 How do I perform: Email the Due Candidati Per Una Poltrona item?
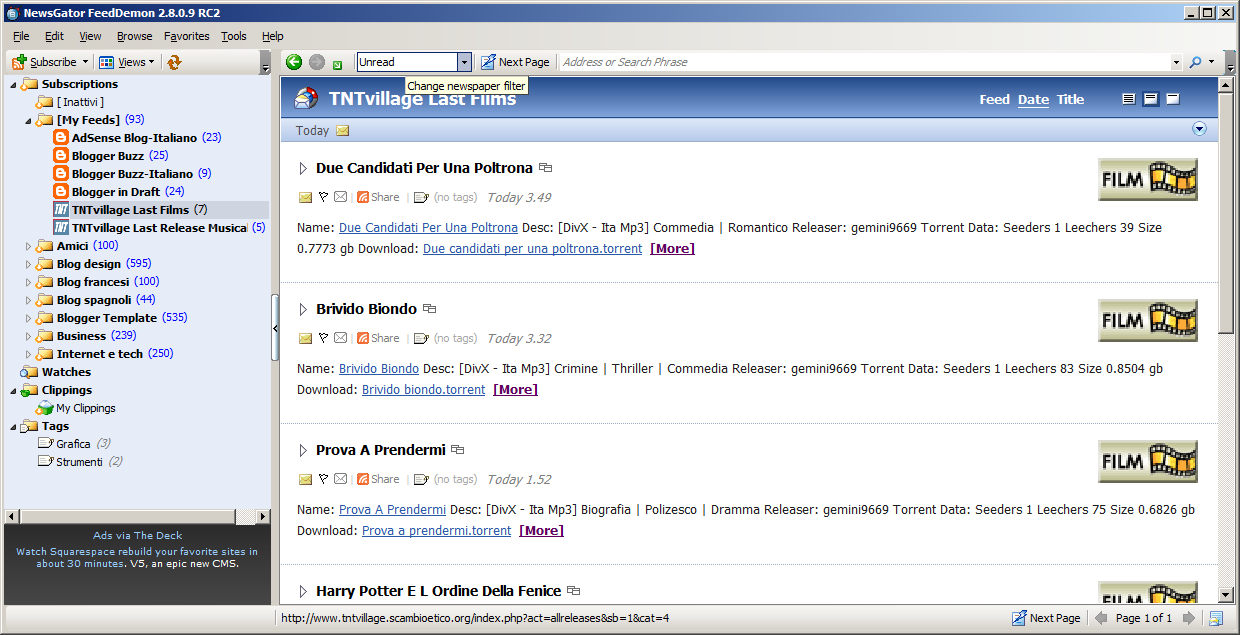coord(340,198)
